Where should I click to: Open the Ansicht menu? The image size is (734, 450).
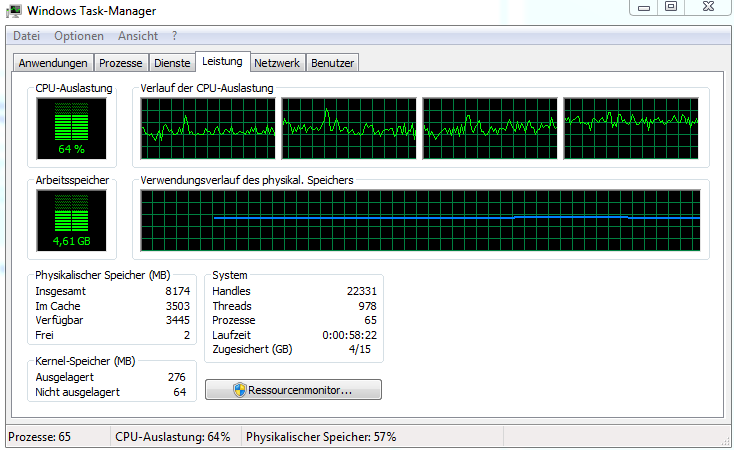pyautogui.click(x=138, y=36)
